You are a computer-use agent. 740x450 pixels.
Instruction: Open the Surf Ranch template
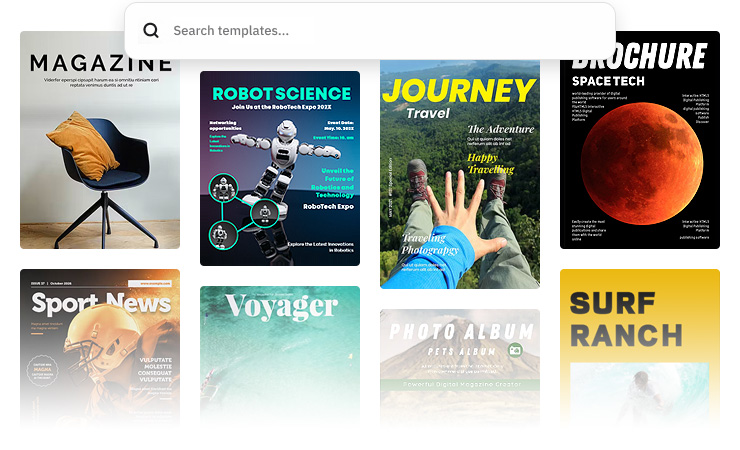pyautogui.click(x=640, y=347)
